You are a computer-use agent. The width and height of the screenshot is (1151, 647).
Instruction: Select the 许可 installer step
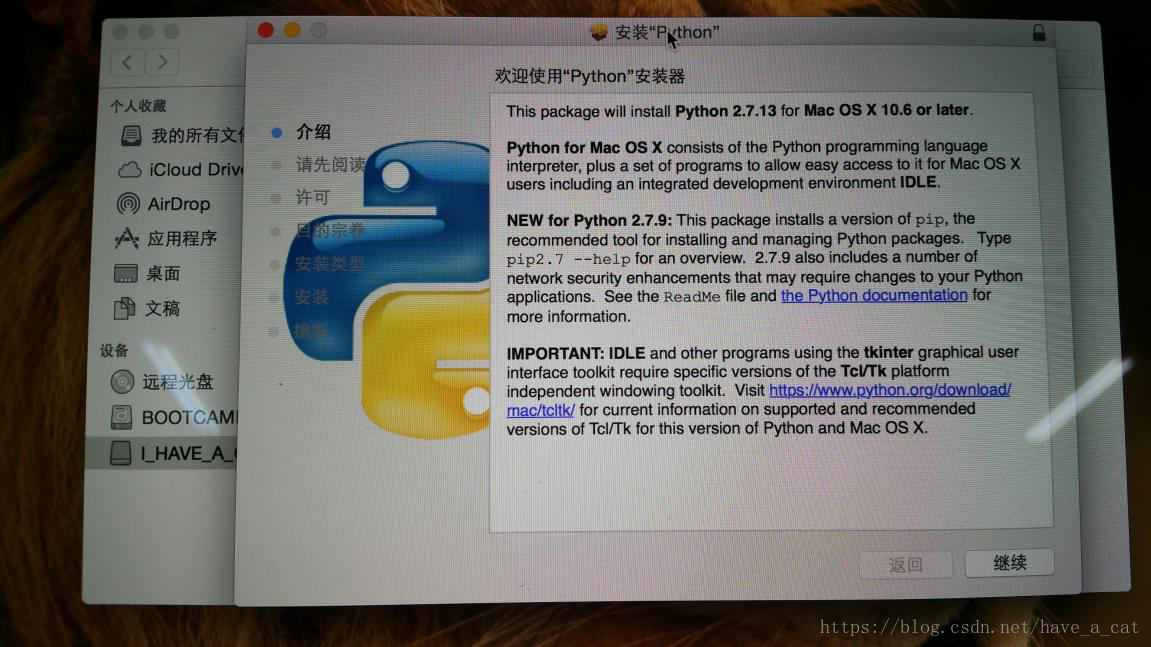click(x=313, y=198)
